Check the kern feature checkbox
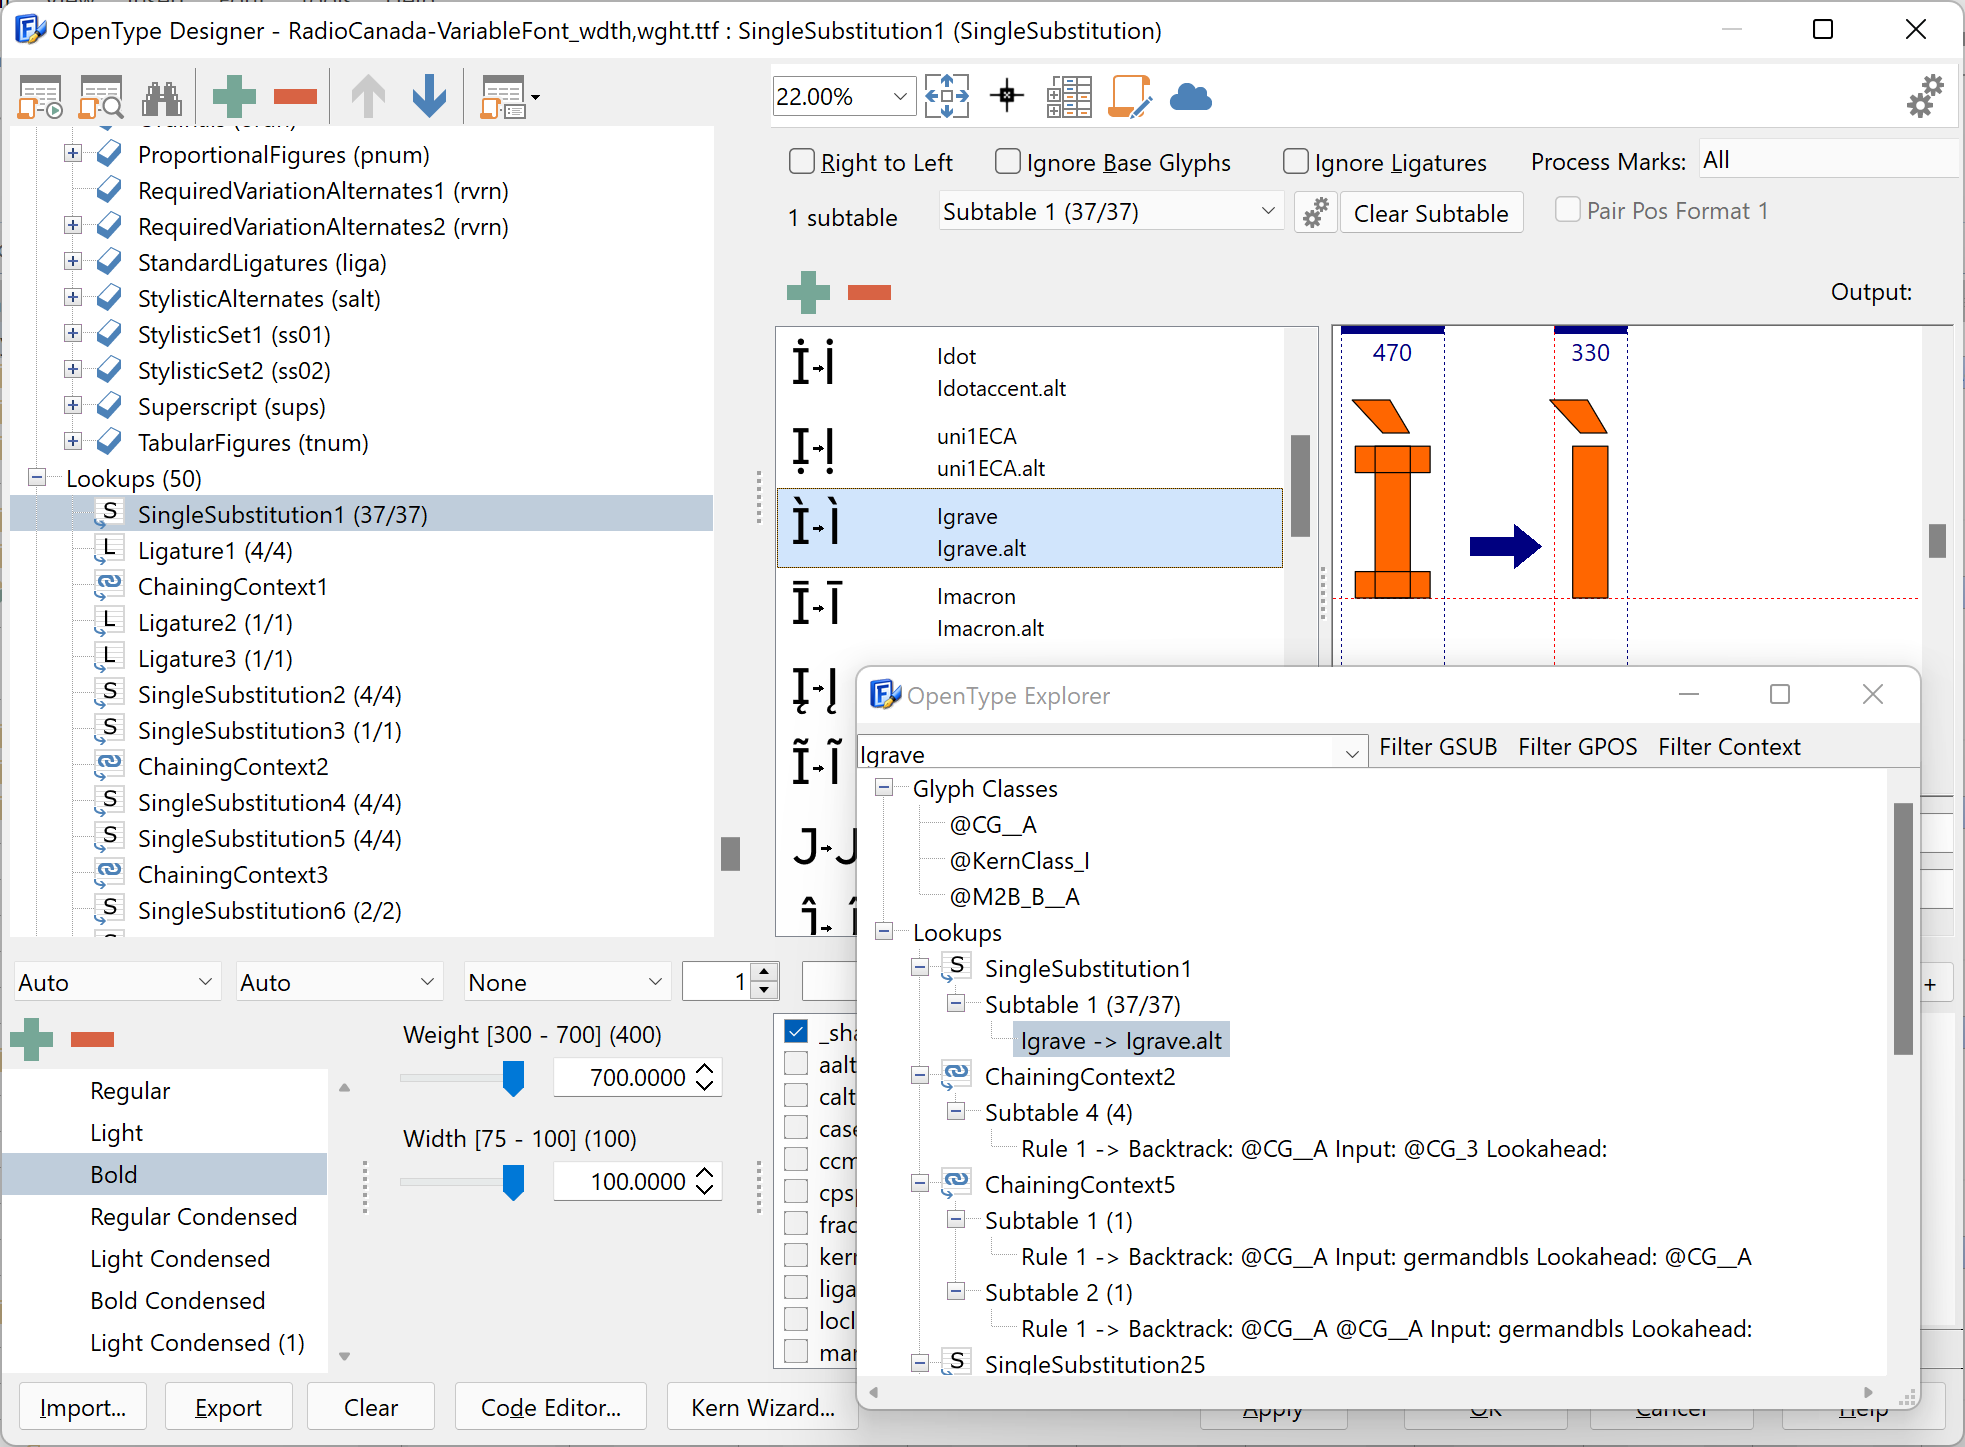This screenshot has width=1965, height=1447. 796,1255
